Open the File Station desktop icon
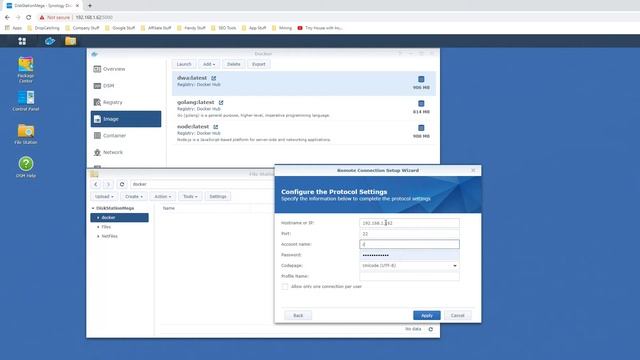Viewport: 640px width, 360px height. tap(26, 134)
